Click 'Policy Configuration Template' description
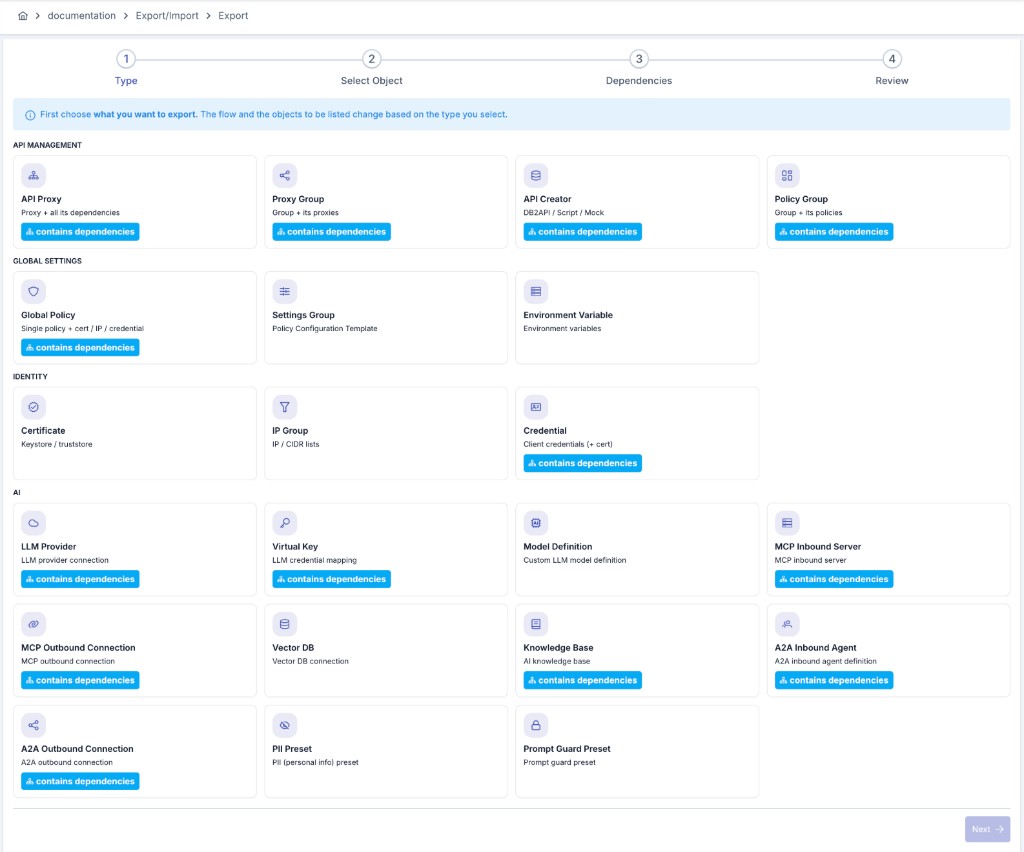The image size is (1024, 852). (x=325, y=328)
